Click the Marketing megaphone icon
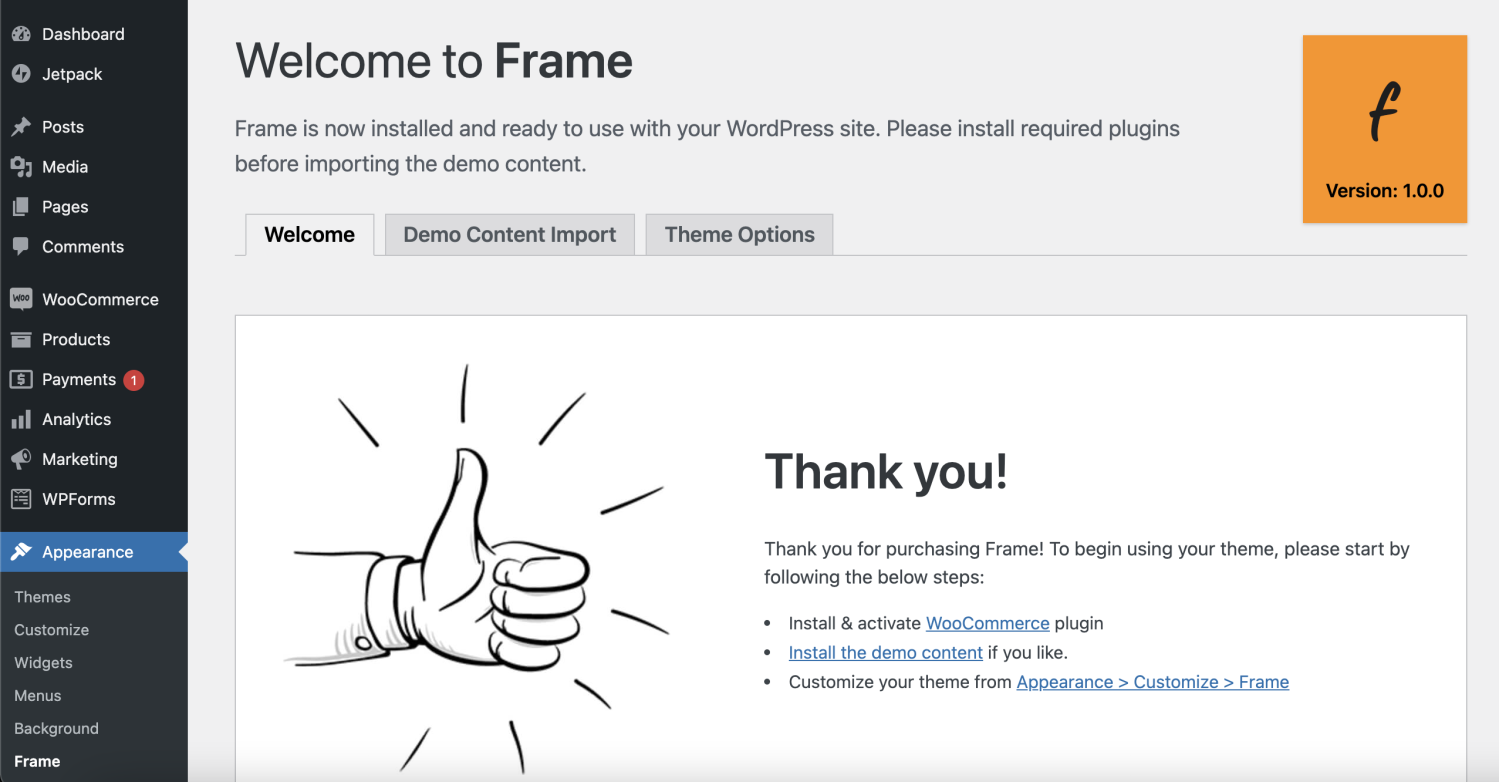The width and height of the screenshot is (1499, 782). pyautogui.click(x=22, y=459)
